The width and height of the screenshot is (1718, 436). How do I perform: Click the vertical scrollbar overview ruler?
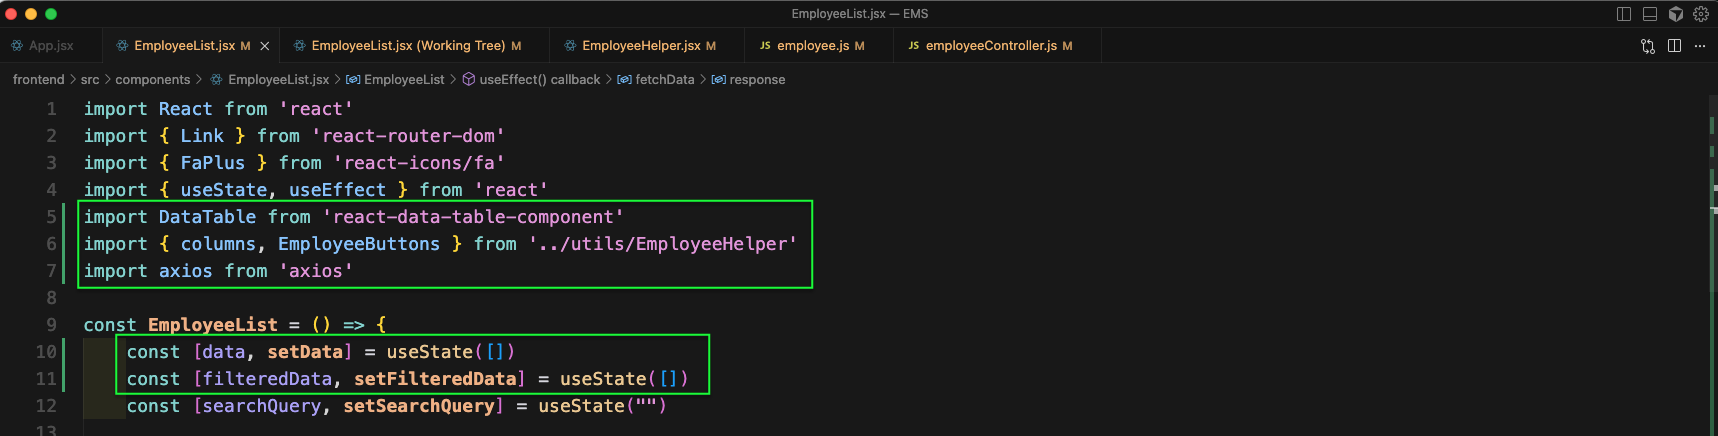click(x=1711, y=265)
